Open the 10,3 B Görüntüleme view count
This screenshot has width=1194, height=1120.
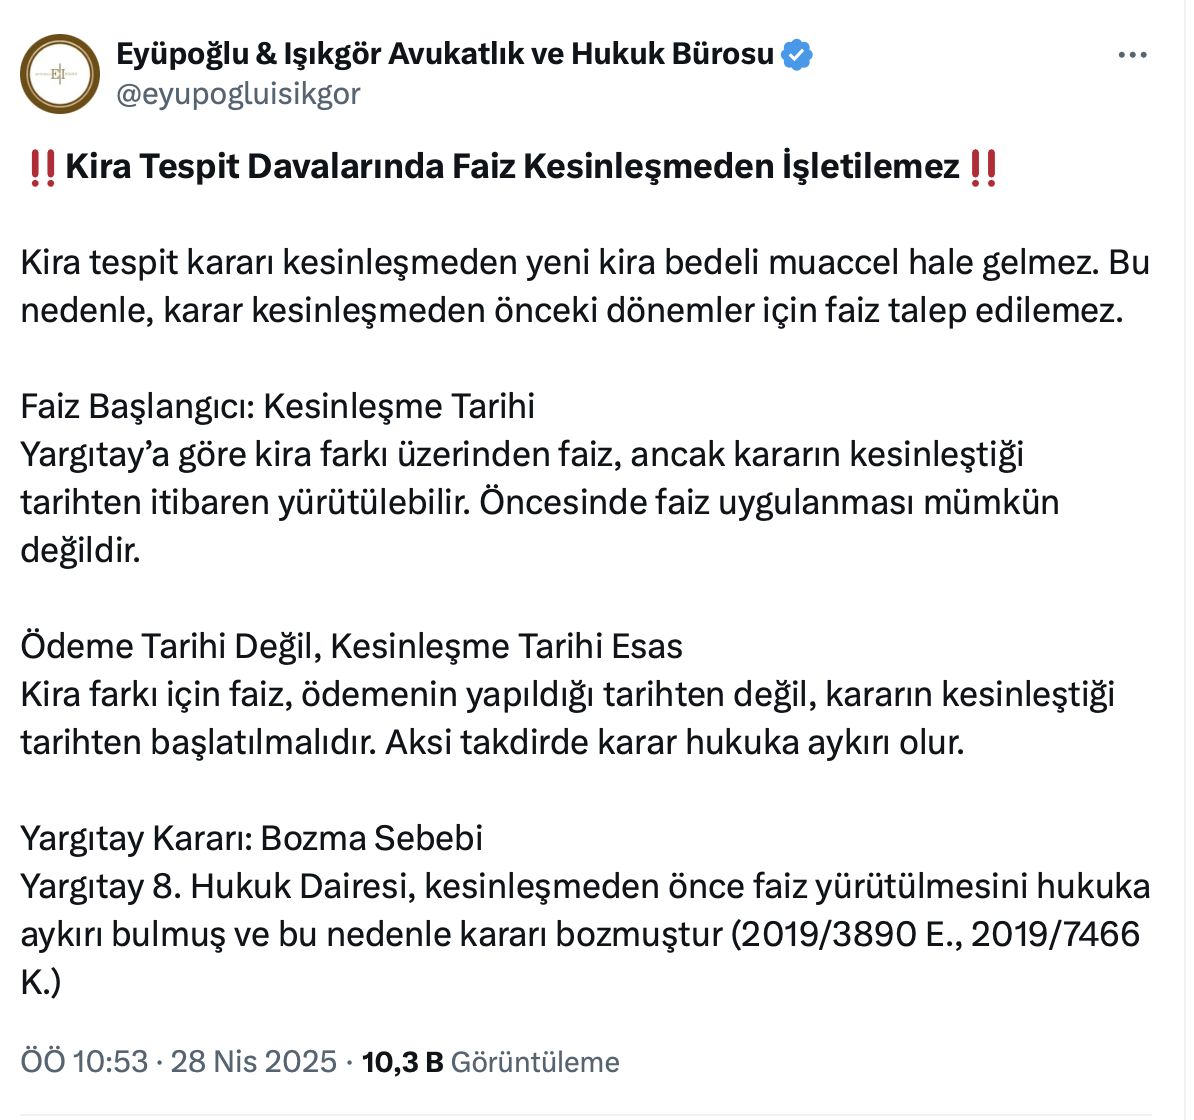point(490,1061)
